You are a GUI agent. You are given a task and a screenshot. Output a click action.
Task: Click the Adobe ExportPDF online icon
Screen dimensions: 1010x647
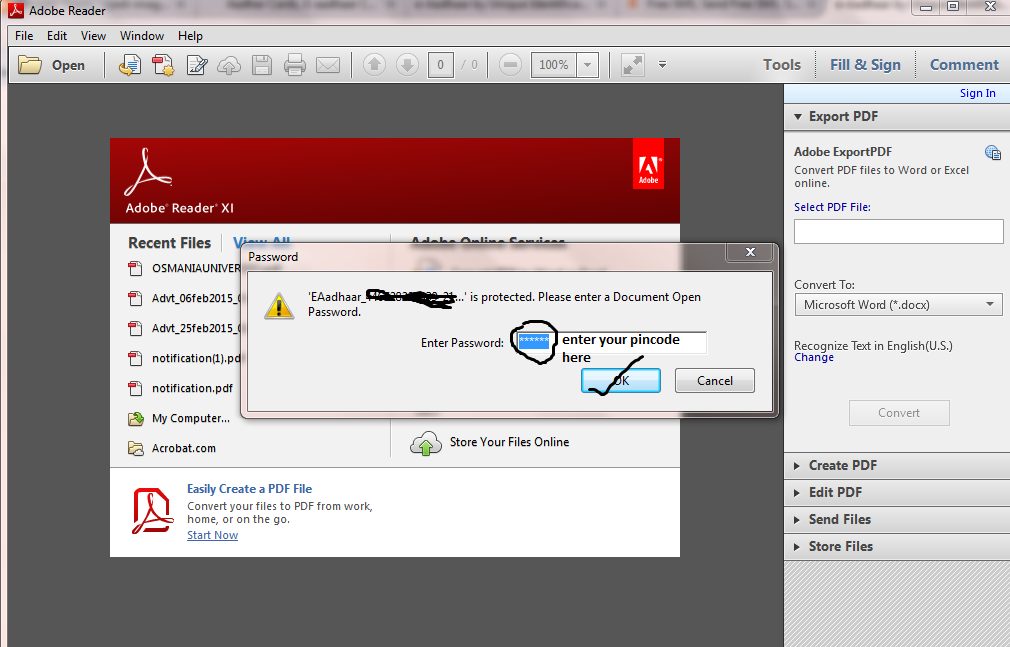[993, 153]
